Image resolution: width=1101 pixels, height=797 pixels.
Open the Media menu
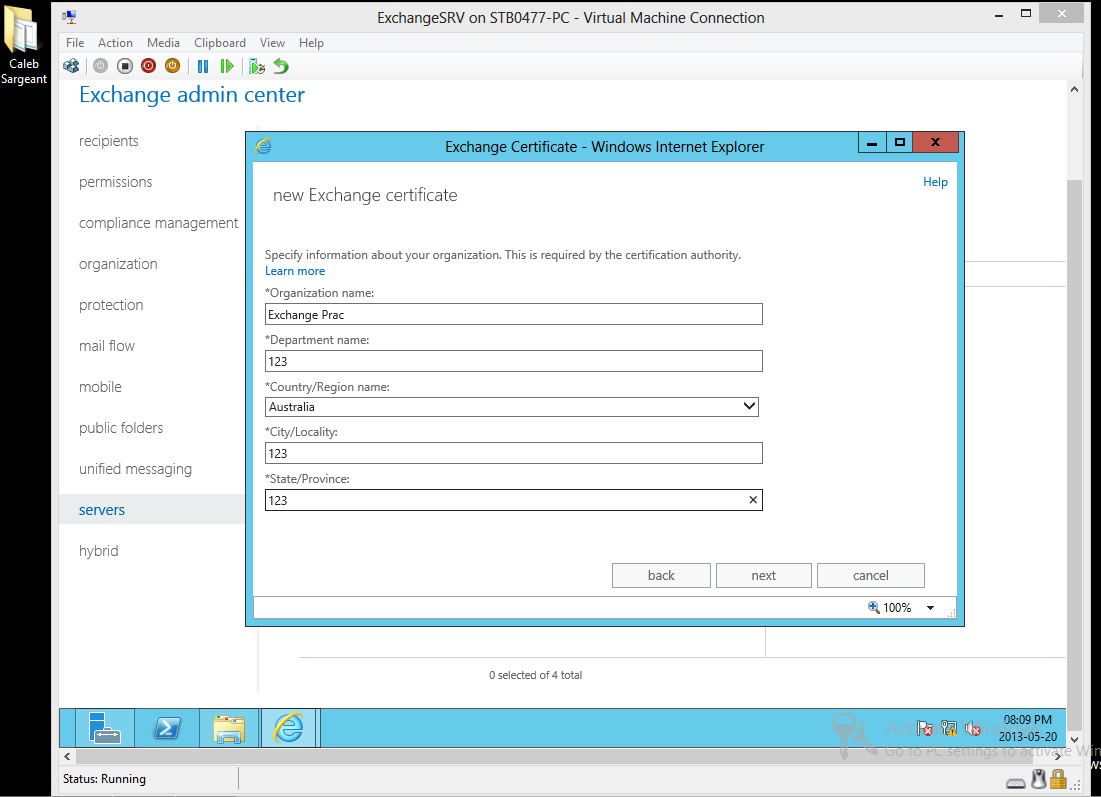[163, 43]
